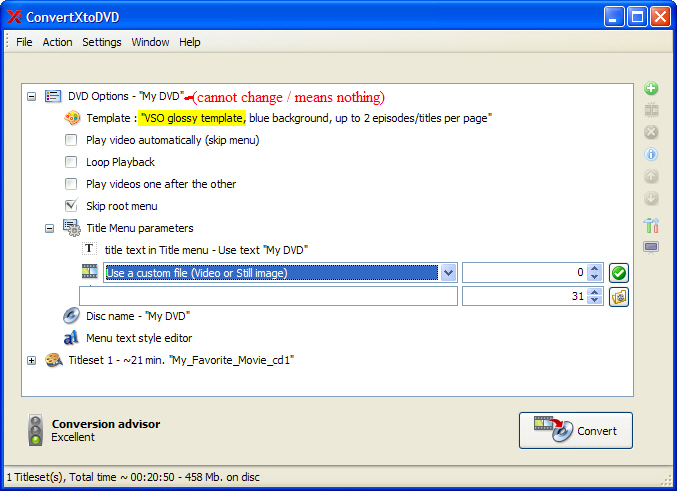Open the File menu
This screenshot has width=677, height=491.
click(24, 42)
